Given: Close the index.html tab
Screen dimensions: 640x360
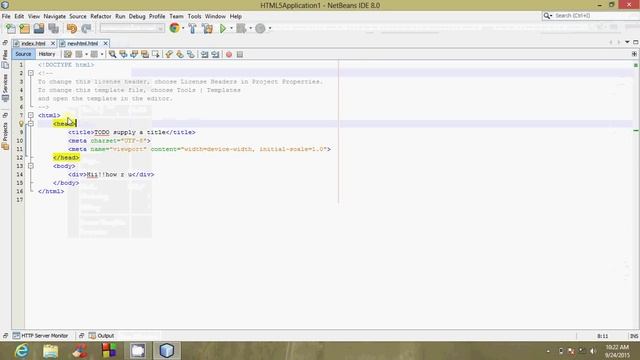Looking at the screenshot, I should tap(53, 43).
